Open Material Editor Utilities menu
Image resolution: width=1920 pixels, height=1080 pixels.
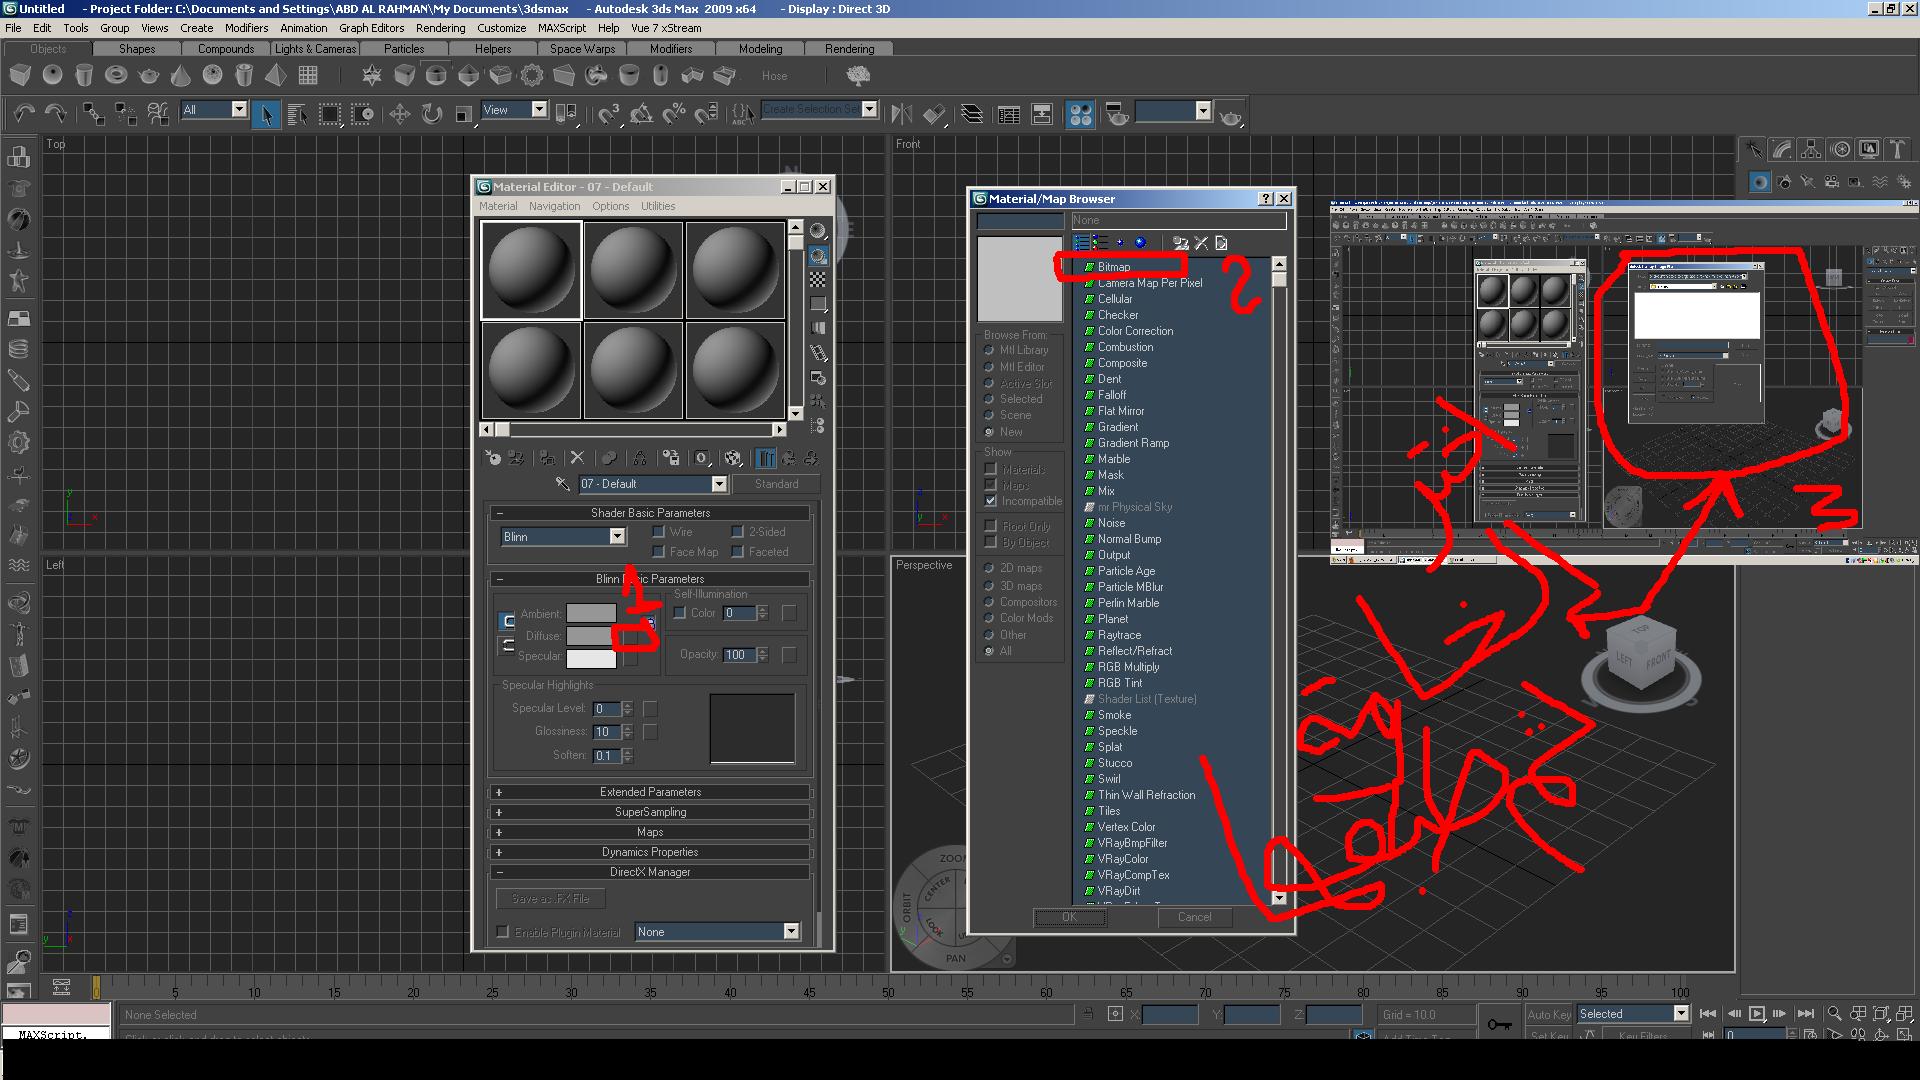click(658, 206)
